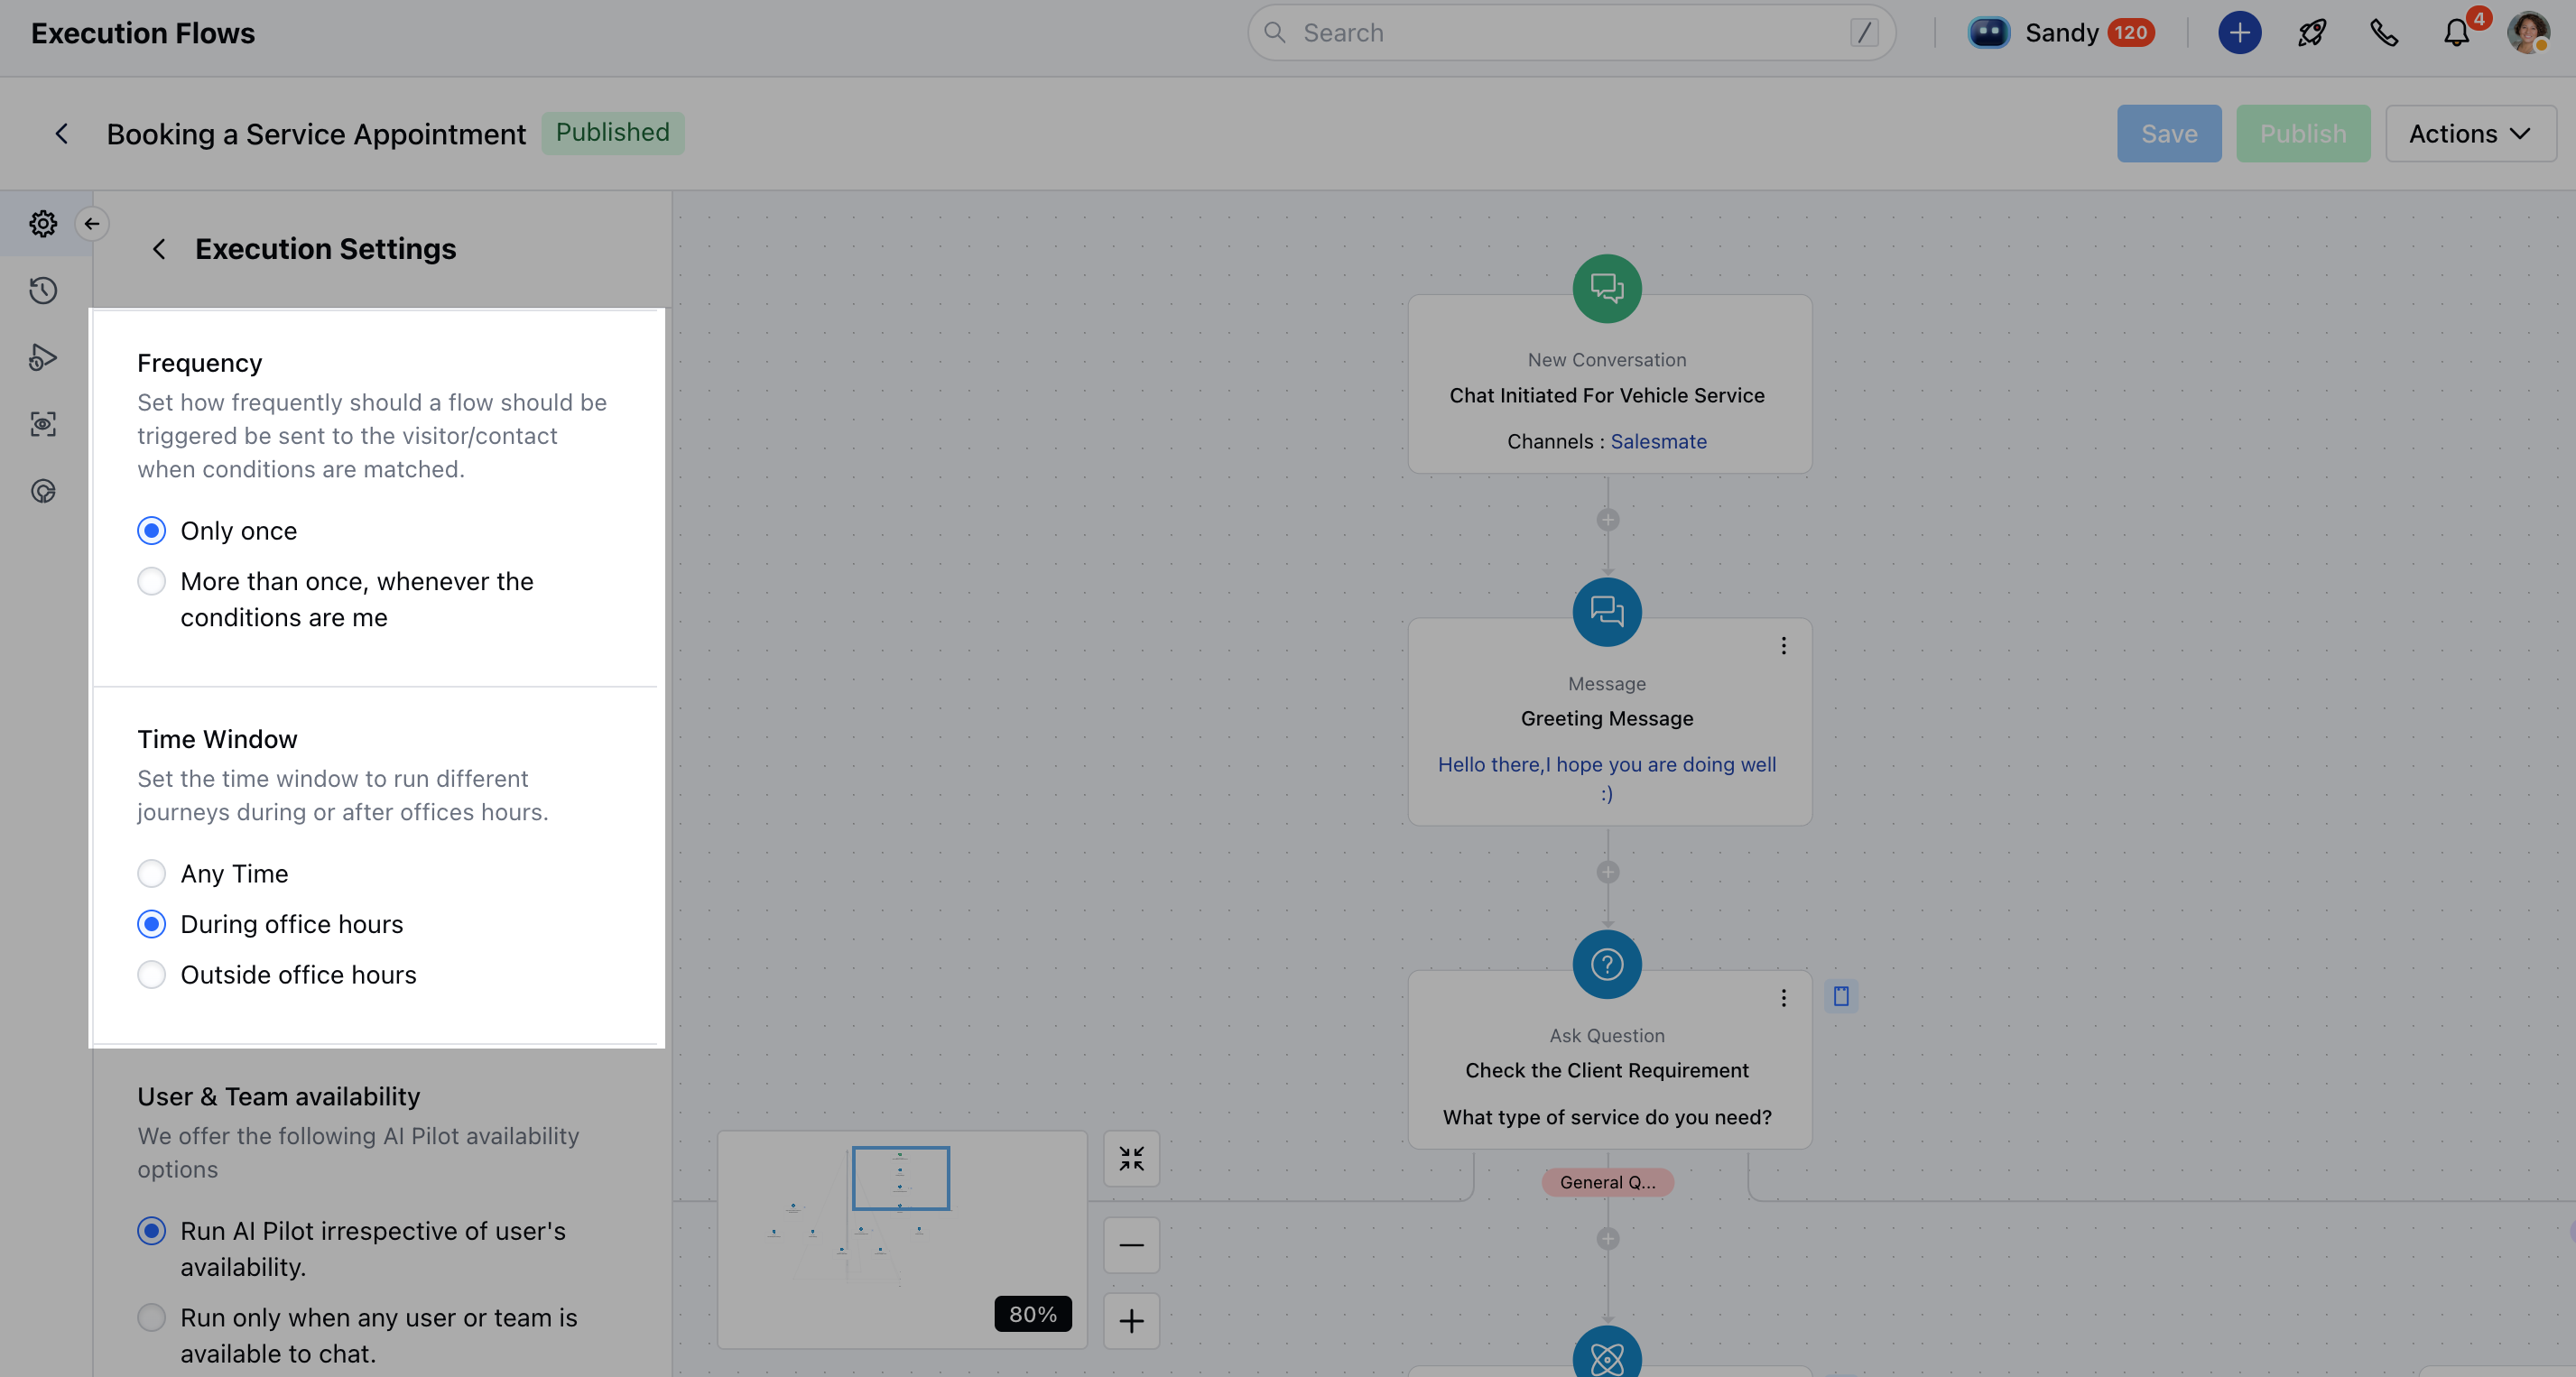Click fit-to-screen collapse arrows icon
This screenshot has width=2576, height=1377.
1131,1159
